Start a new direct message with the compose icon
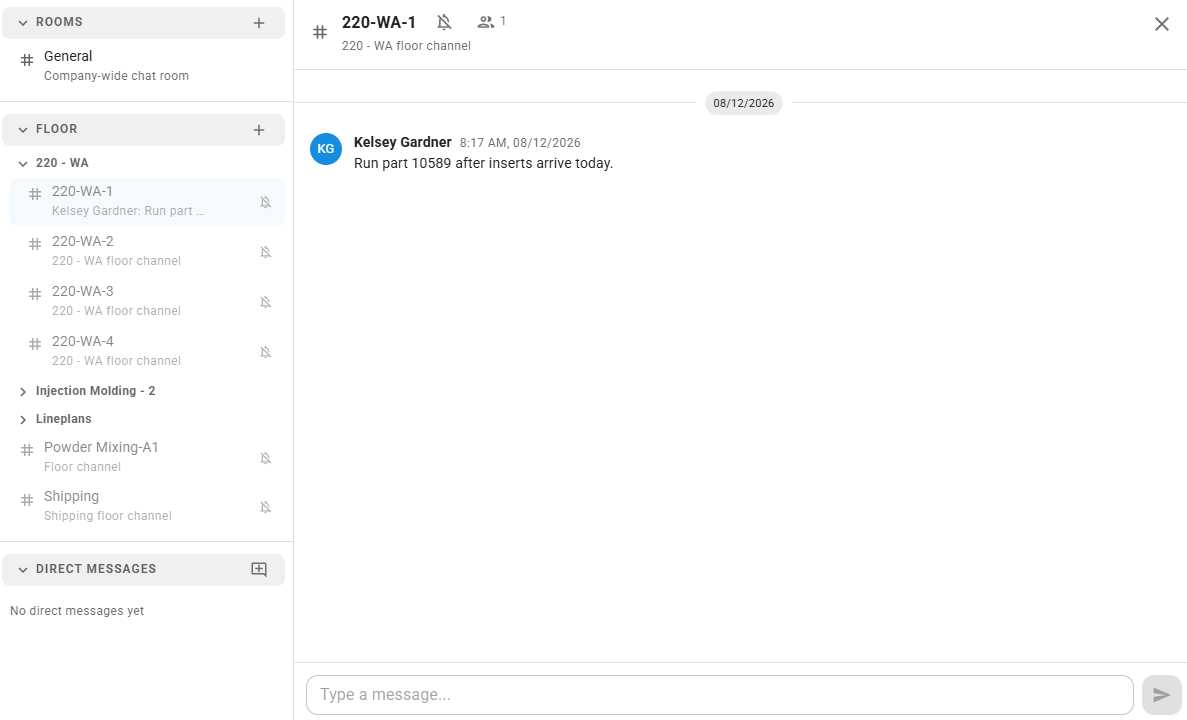This screenshot has width=1187, height=720. point(259,569)
